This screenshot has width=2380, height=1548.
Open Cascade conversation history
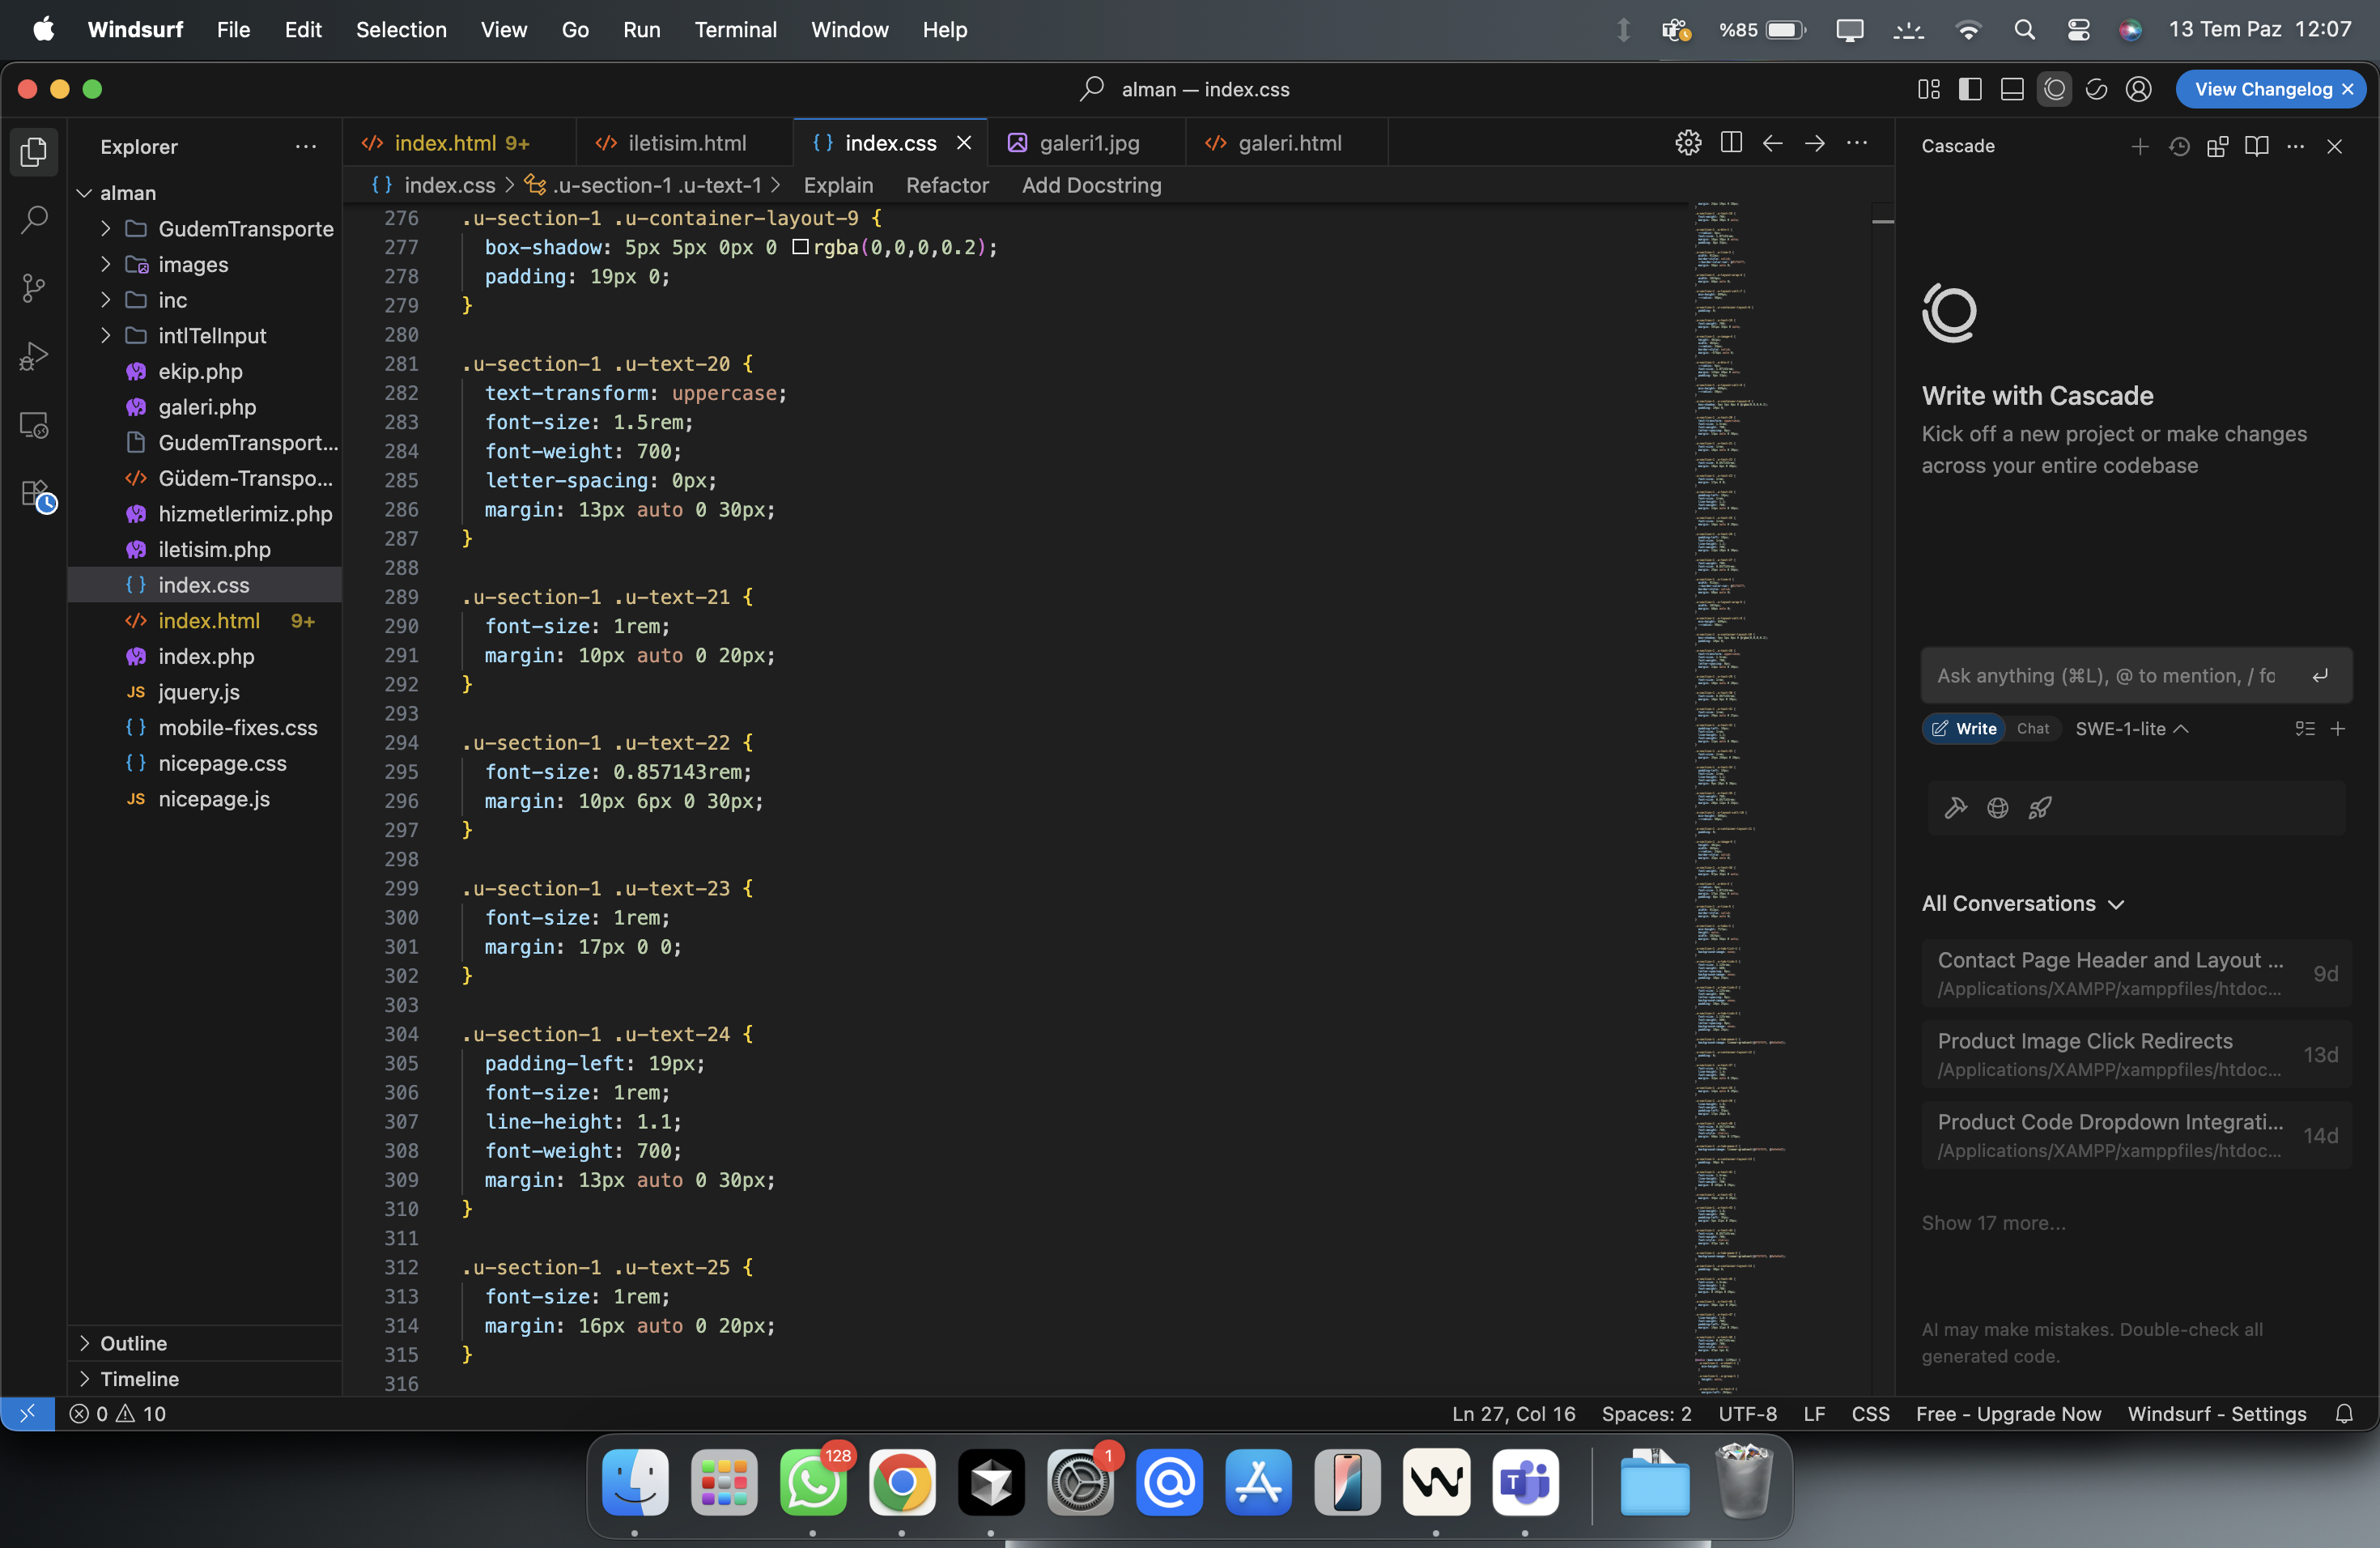tap(2179, 146)
